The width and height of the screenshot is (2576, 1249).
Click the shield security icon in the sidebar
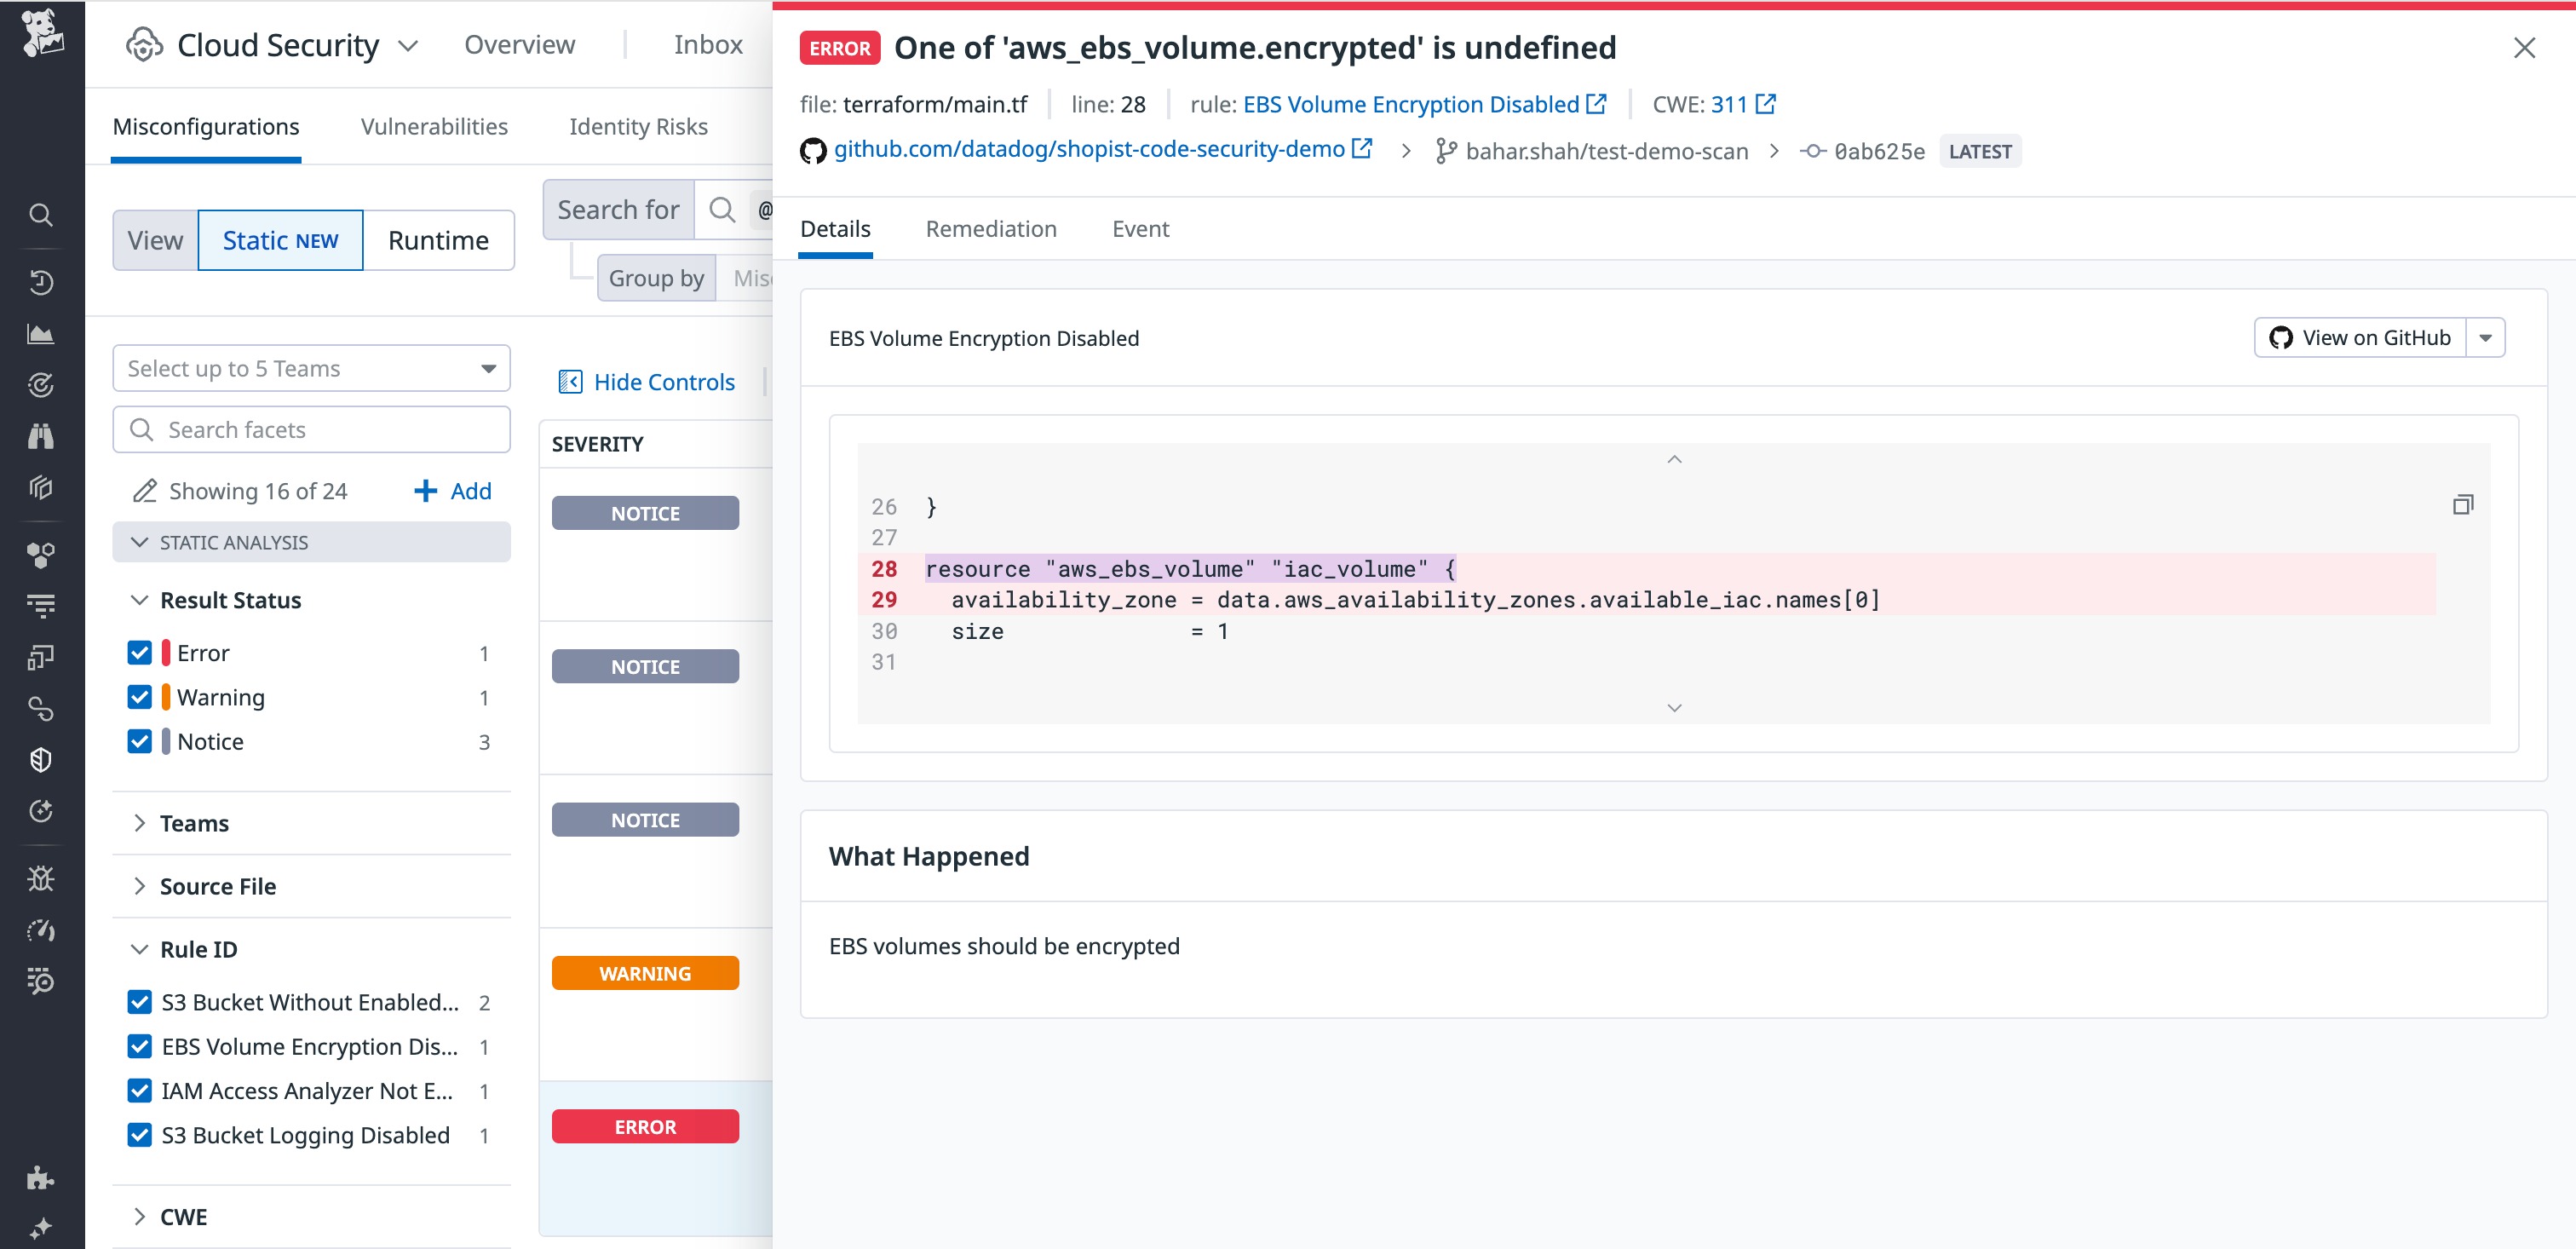pos(41,760)
